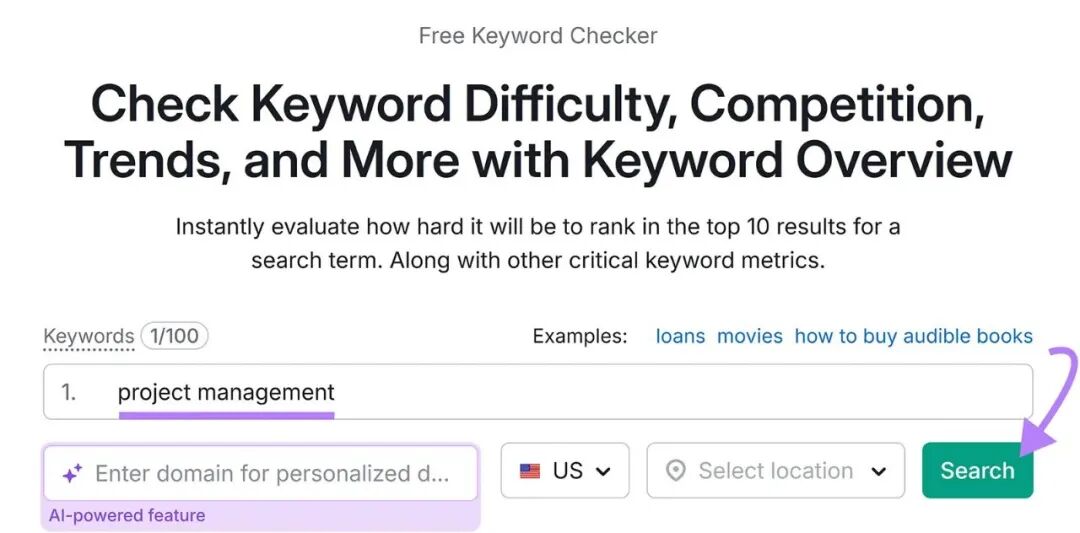Click the row number "1." in keyword list
The image size is (1080, 533).
coord(69,392)
